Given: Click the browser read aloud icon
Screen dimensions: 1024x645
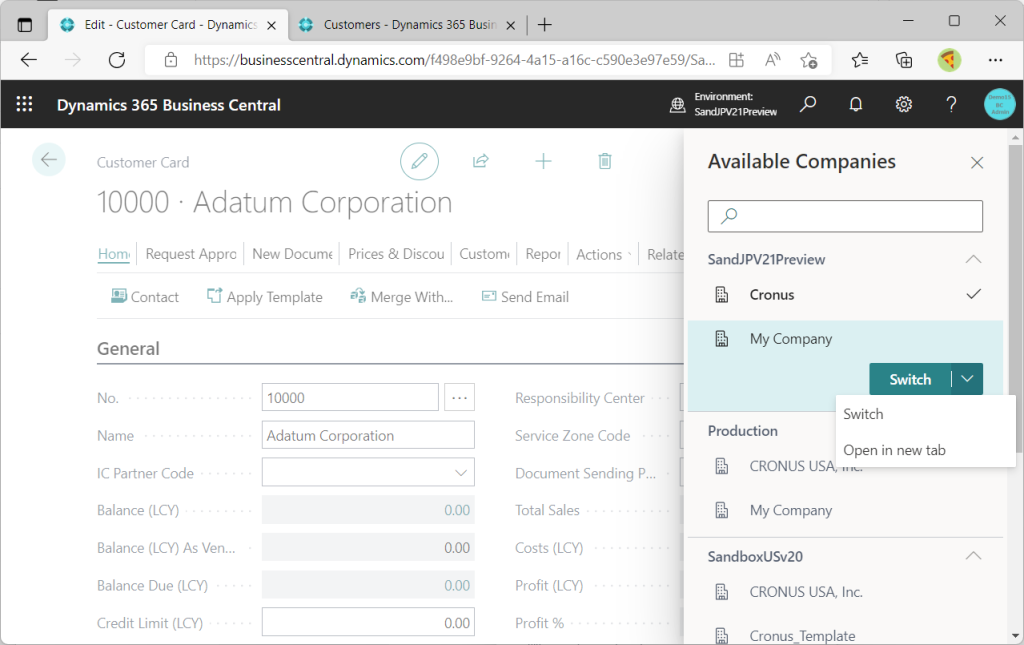Looking at the screenshot, I should [773, 61].
